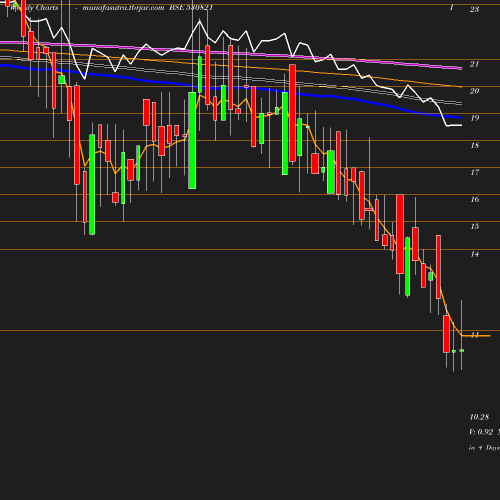
Task: Click the price axis label 20
Action: tap(474, 91)
